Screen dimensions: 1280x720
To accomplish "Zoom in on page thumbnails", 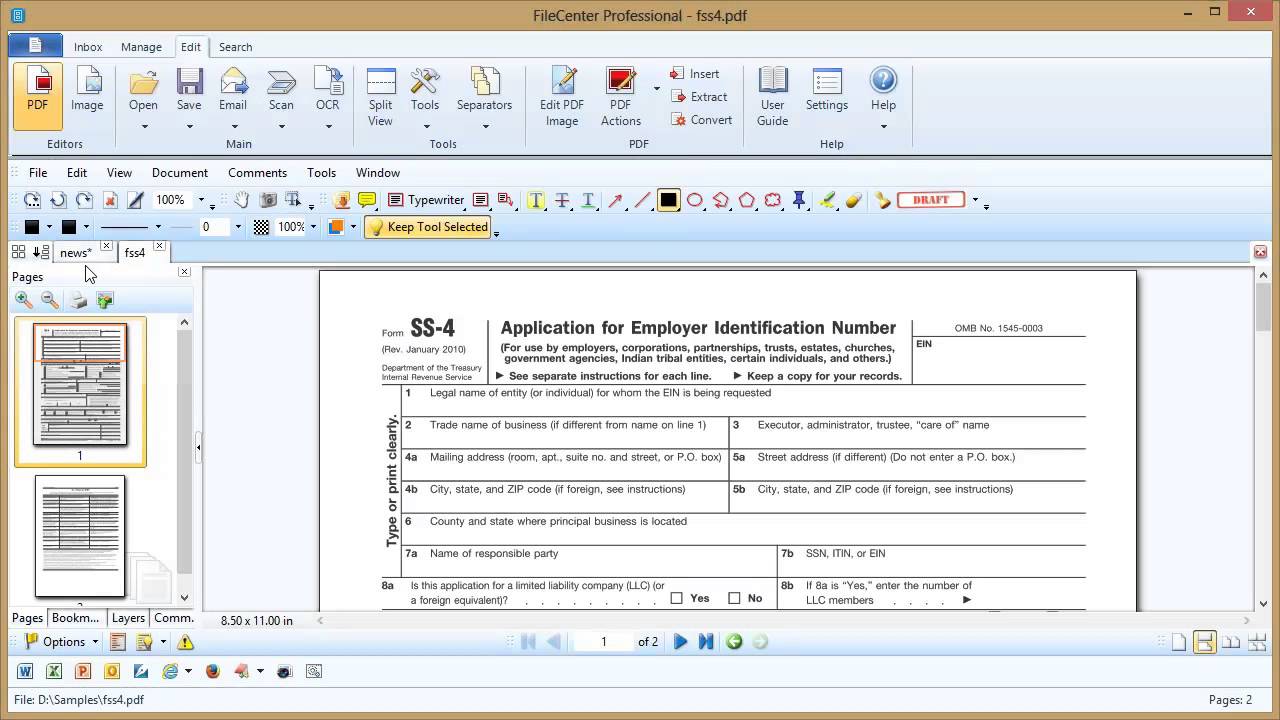I will [x=24, y=300].
